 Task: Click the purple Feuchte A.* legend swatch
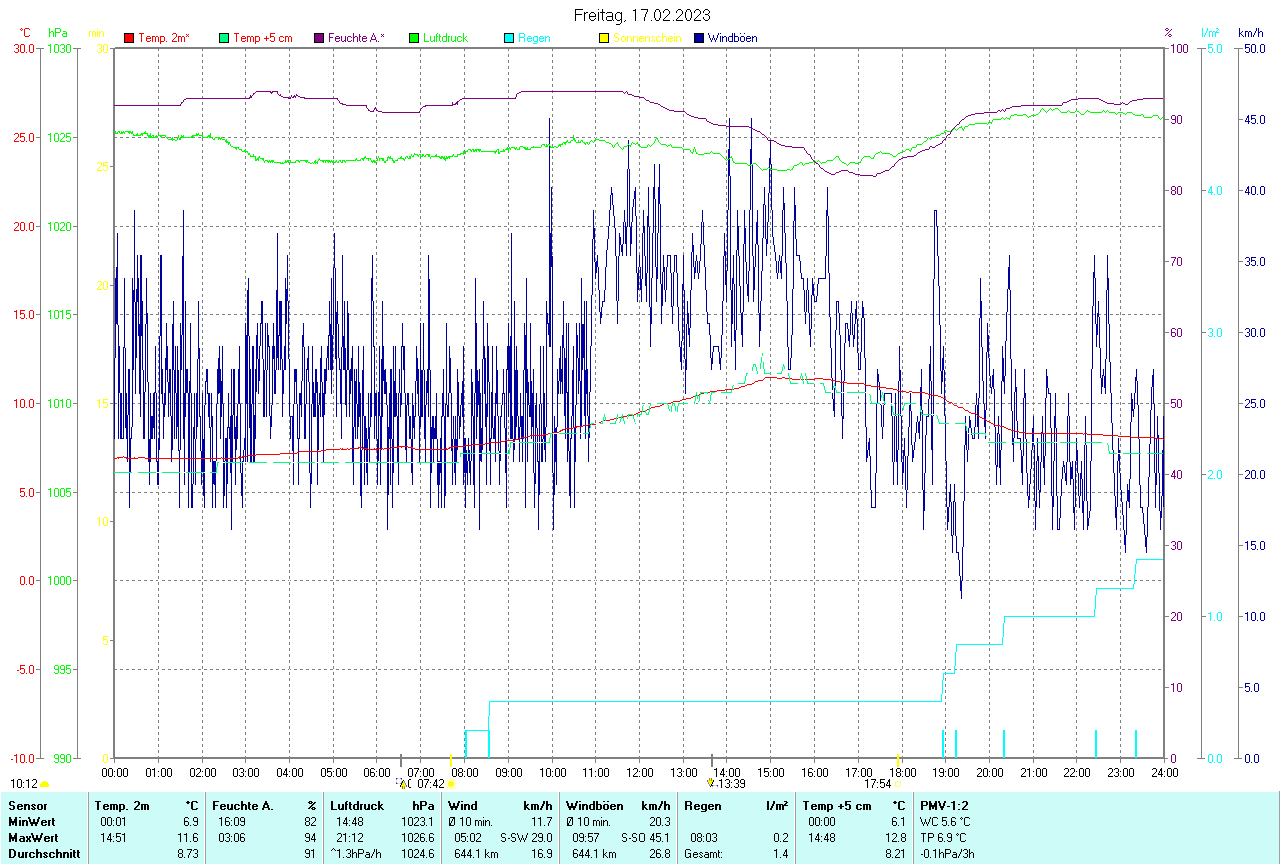pyautogui.click(x=319, y=38)
